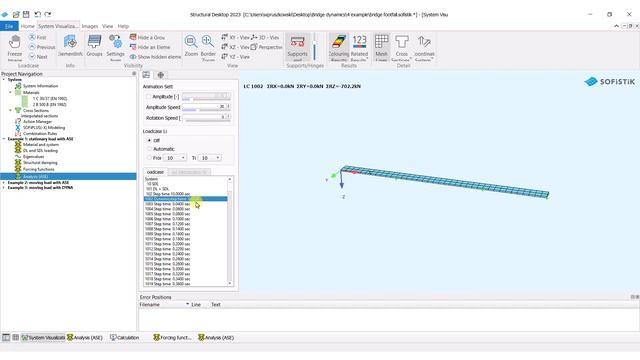Viewport: 640px width, 360px height.
Task: Open the Groups visibility tool
Action: (94, 46)
